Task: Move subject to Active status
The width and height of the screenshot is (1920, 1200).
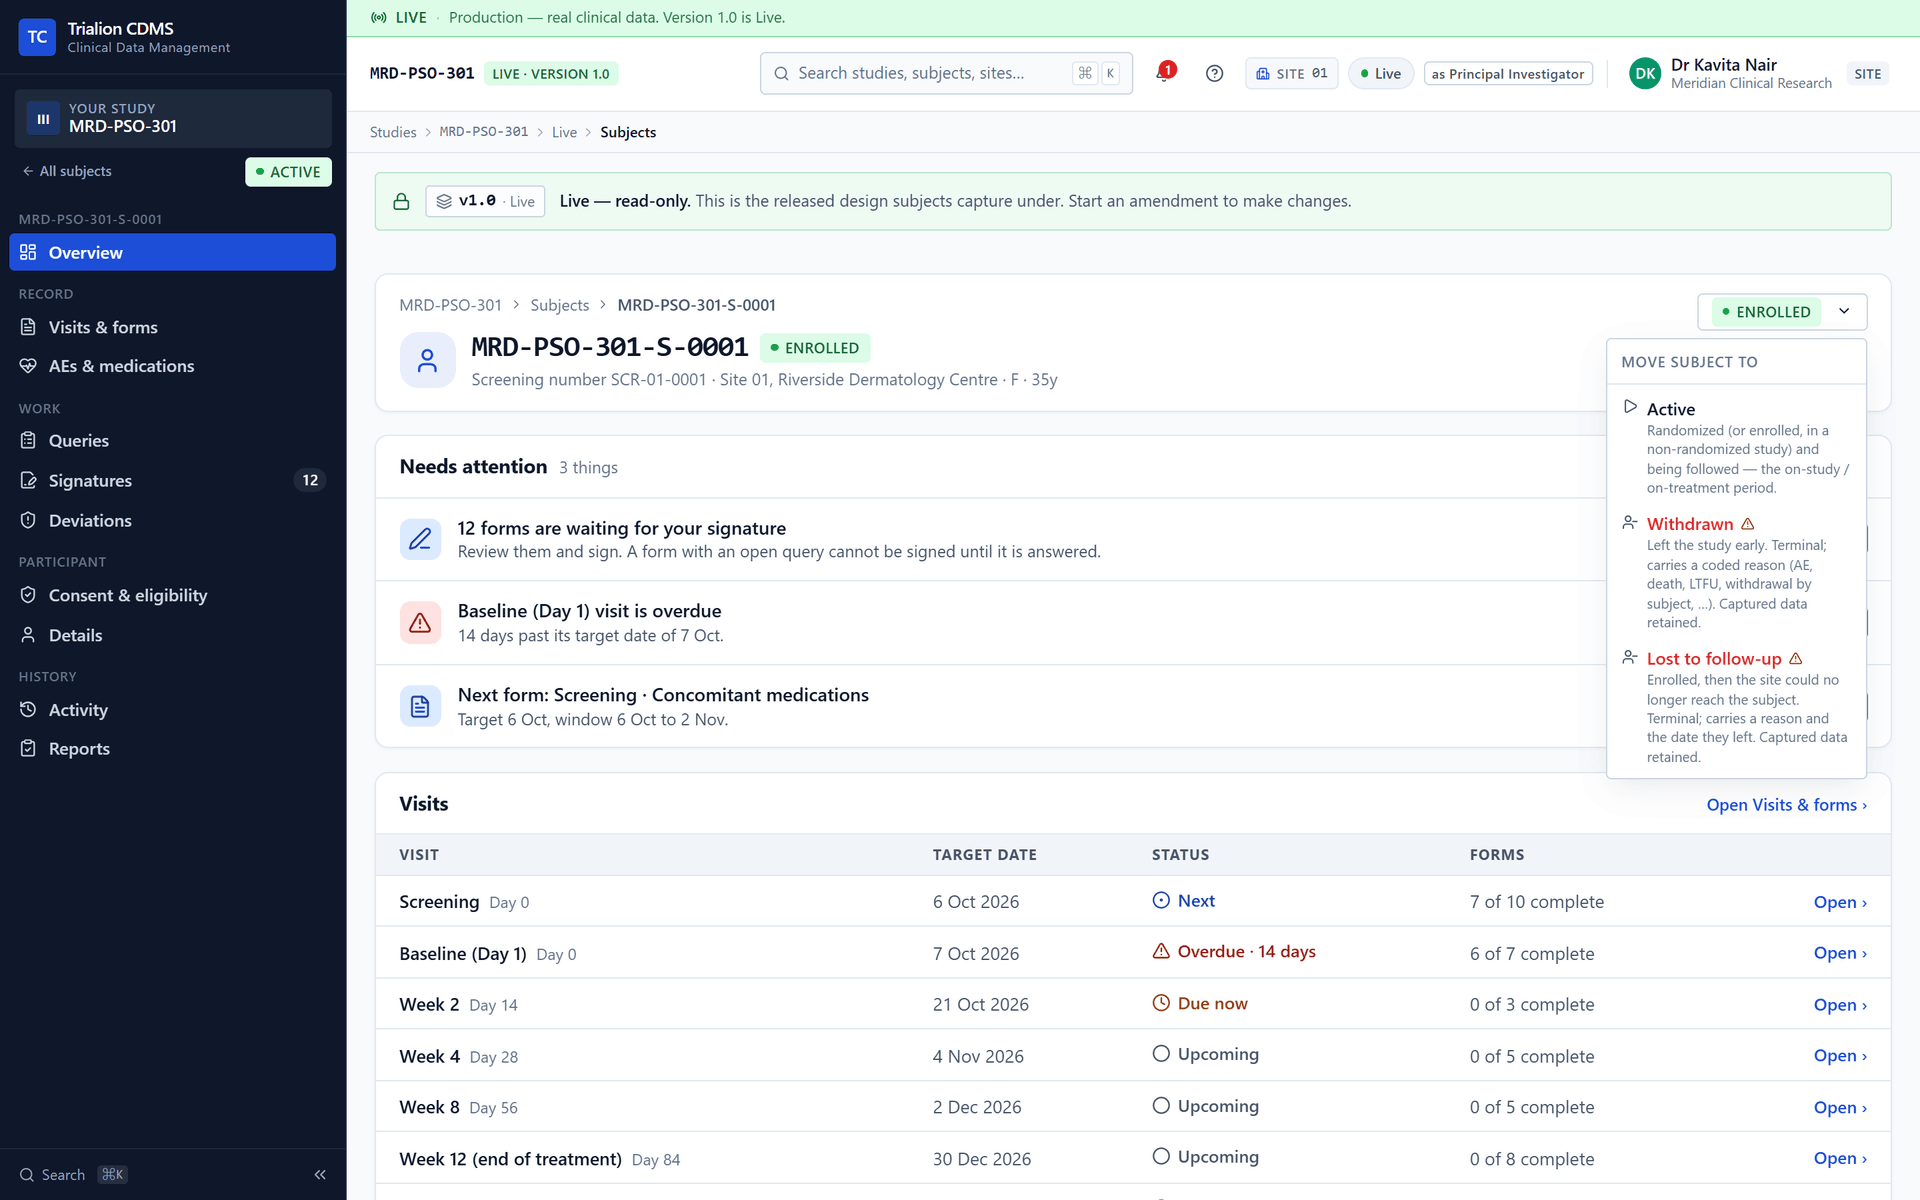Action: click(1736, 447)
